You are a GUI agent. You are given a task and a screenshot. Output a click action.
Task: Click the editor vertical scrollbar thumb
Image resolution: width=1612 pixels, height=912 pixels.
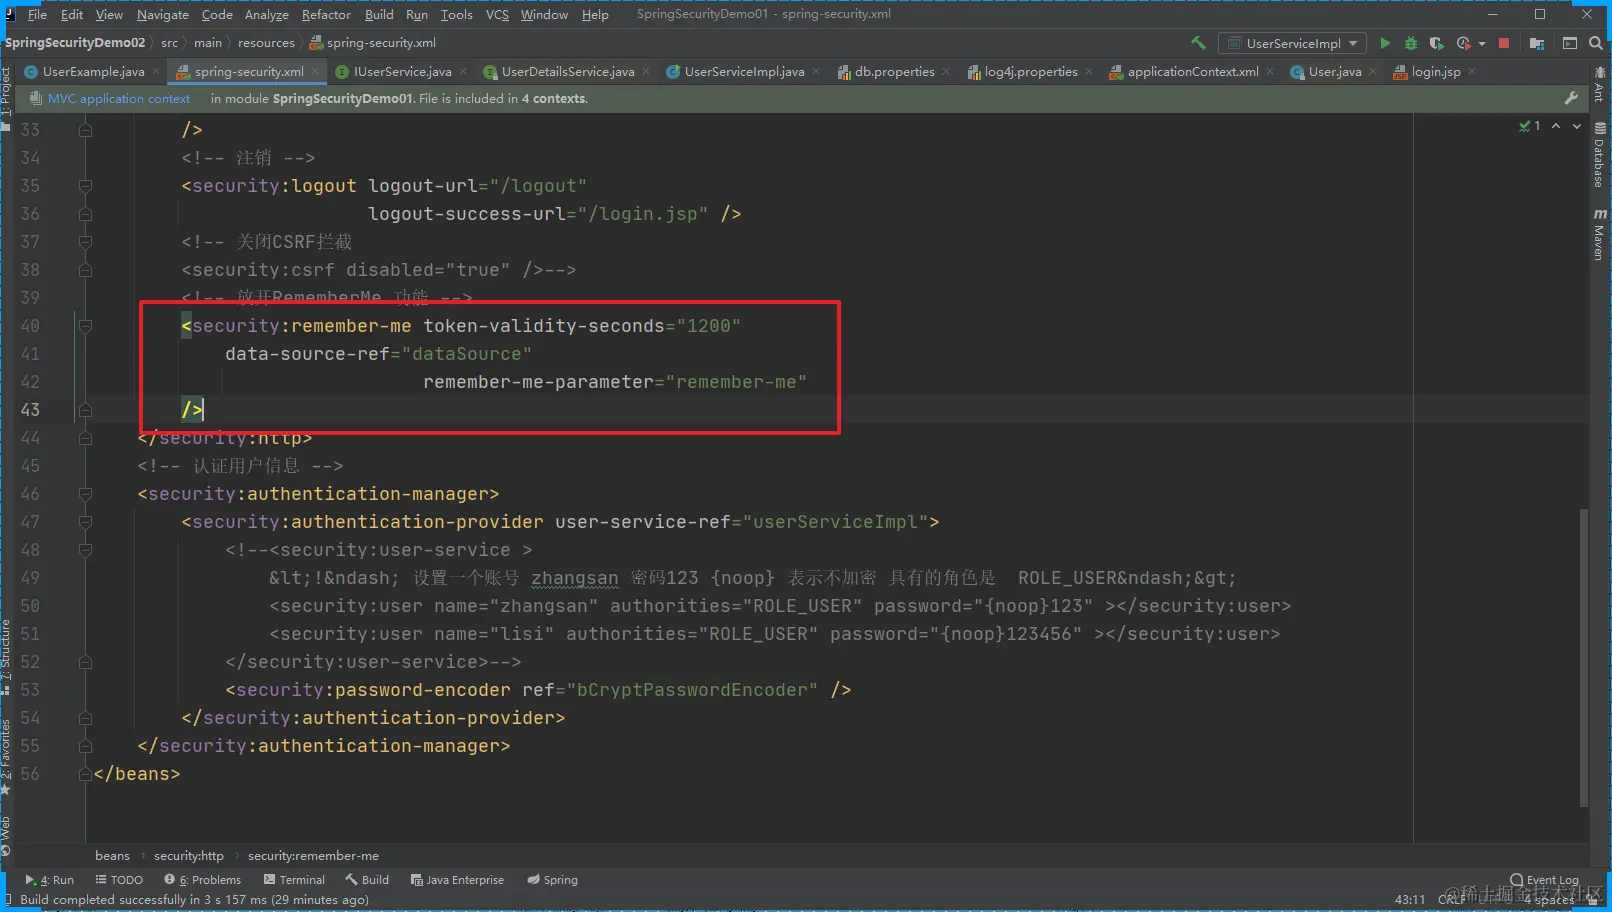1583,658
